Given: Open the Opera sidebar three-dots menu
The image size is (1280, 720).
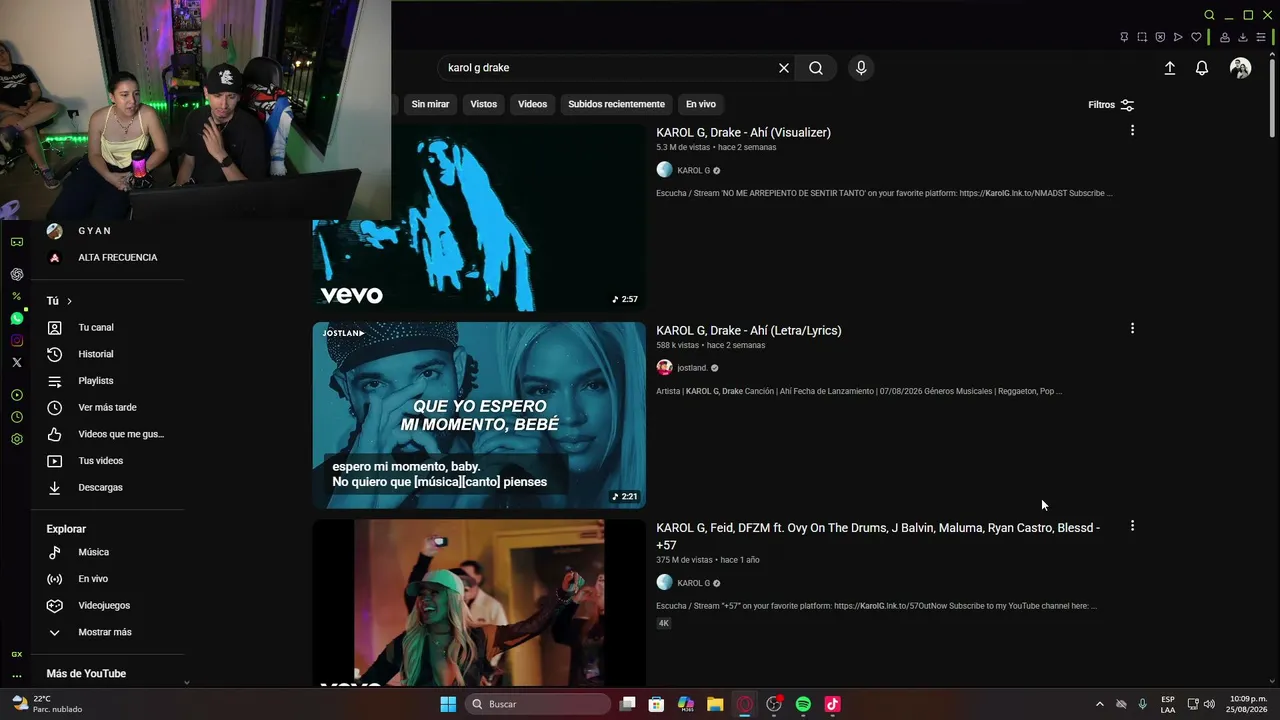Looking at the screenshot, I should point(16,676).
